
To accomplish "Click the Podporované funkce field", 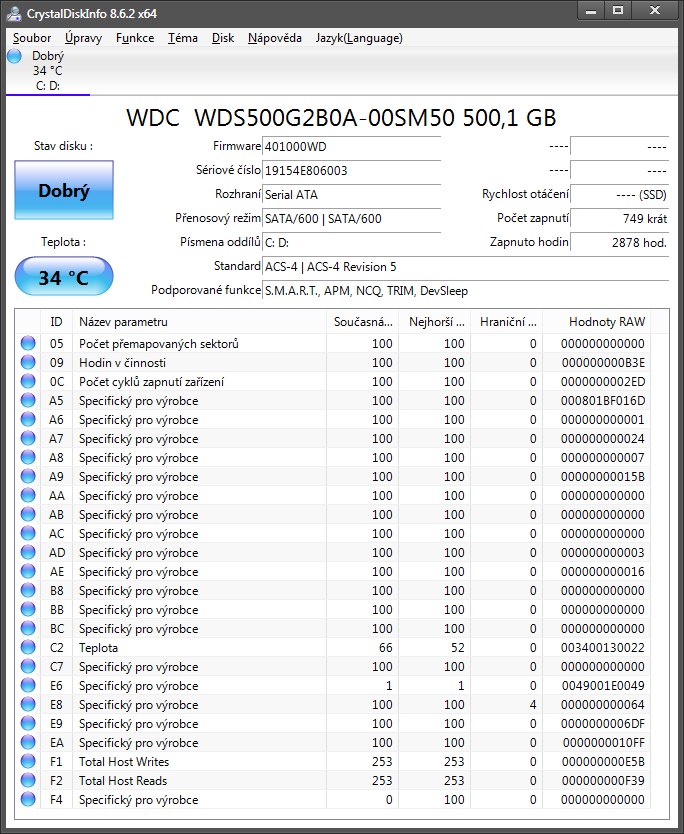I will [x=465, y=291].
